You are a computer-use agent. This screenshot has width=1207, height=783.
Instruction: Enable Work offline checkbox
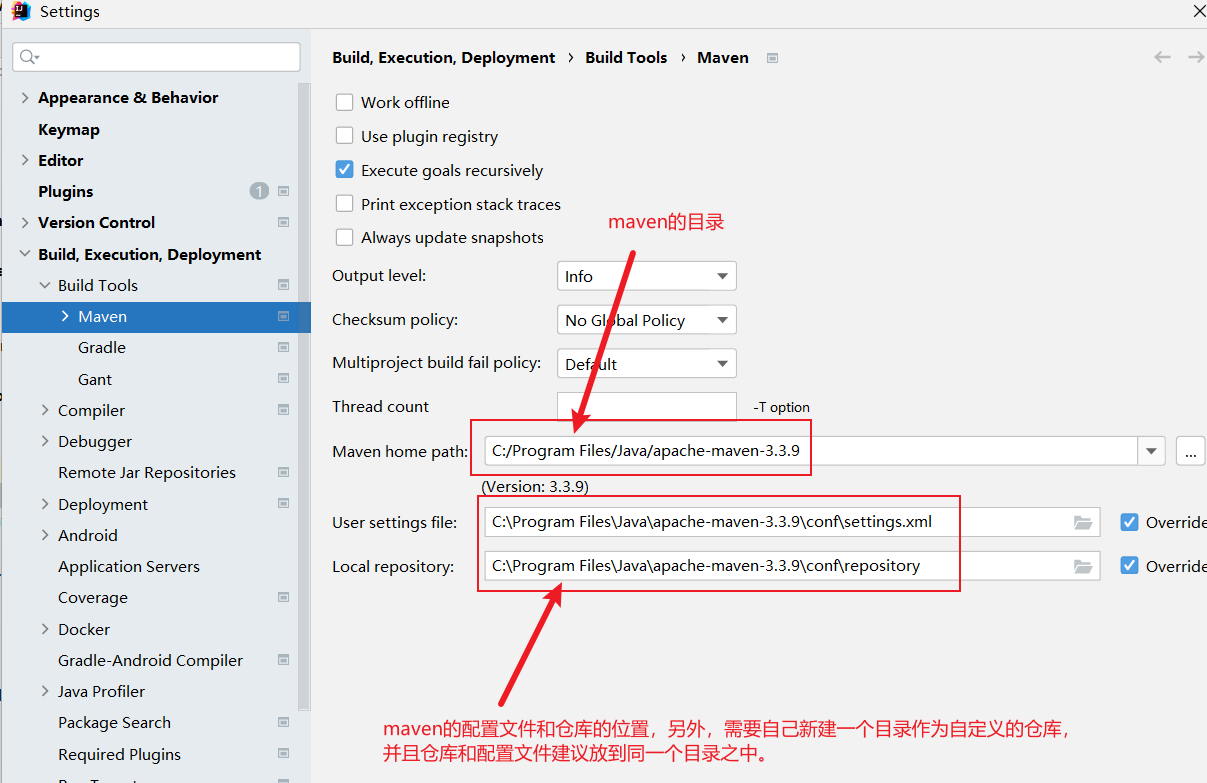(x=344, y=102)
